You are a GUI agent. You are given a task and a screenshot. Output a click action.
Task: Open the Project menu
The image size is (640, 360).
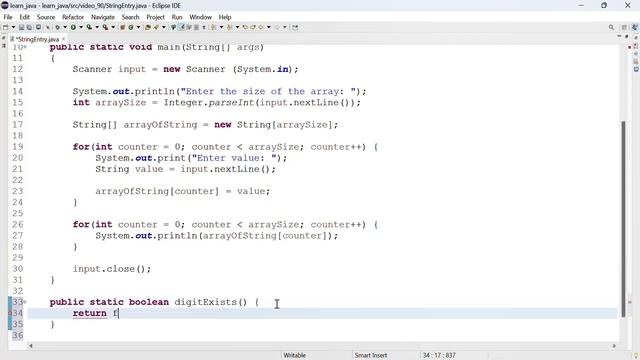[156, 17]
